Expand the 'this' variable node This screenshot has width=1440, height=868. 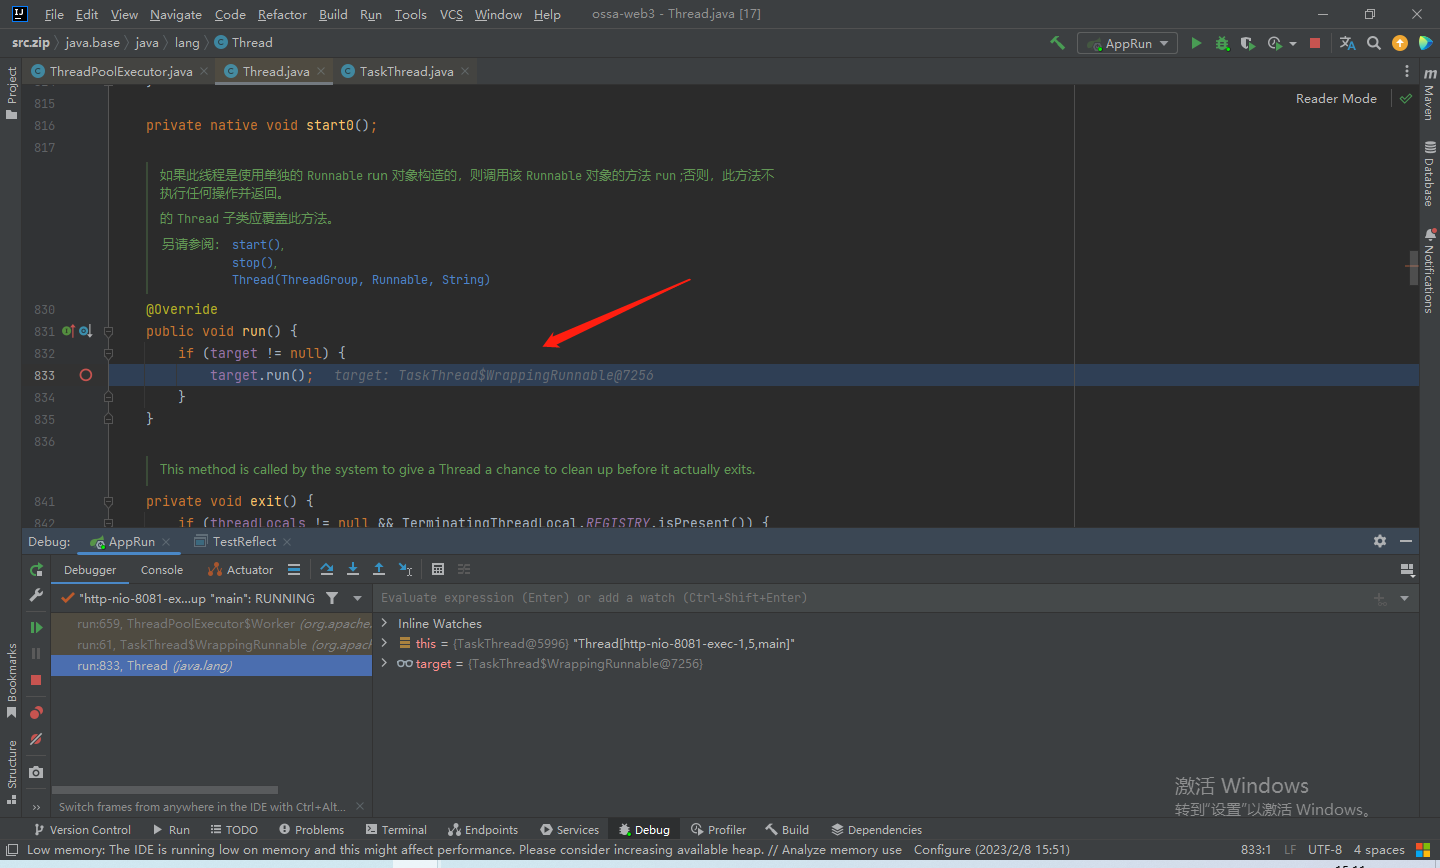[384, 643]
